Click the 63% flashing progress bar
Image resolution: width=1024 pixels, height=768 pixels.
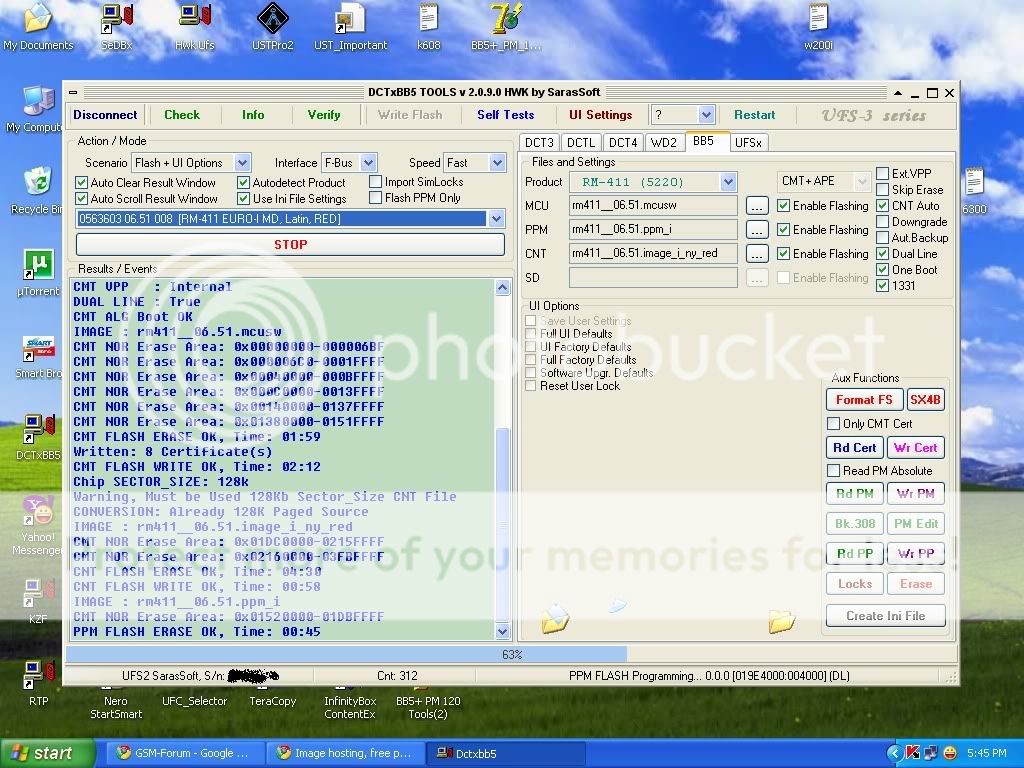[511, 654]
